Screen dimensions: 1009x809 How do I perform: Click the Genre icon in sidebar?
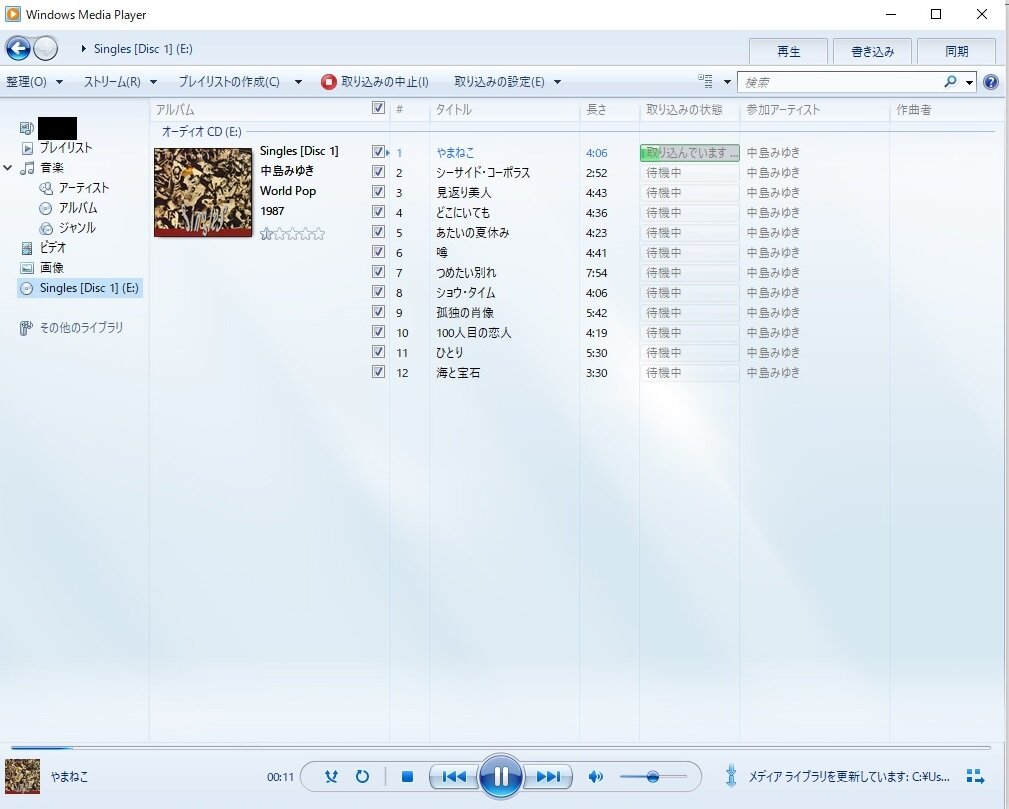coord(46,228)
